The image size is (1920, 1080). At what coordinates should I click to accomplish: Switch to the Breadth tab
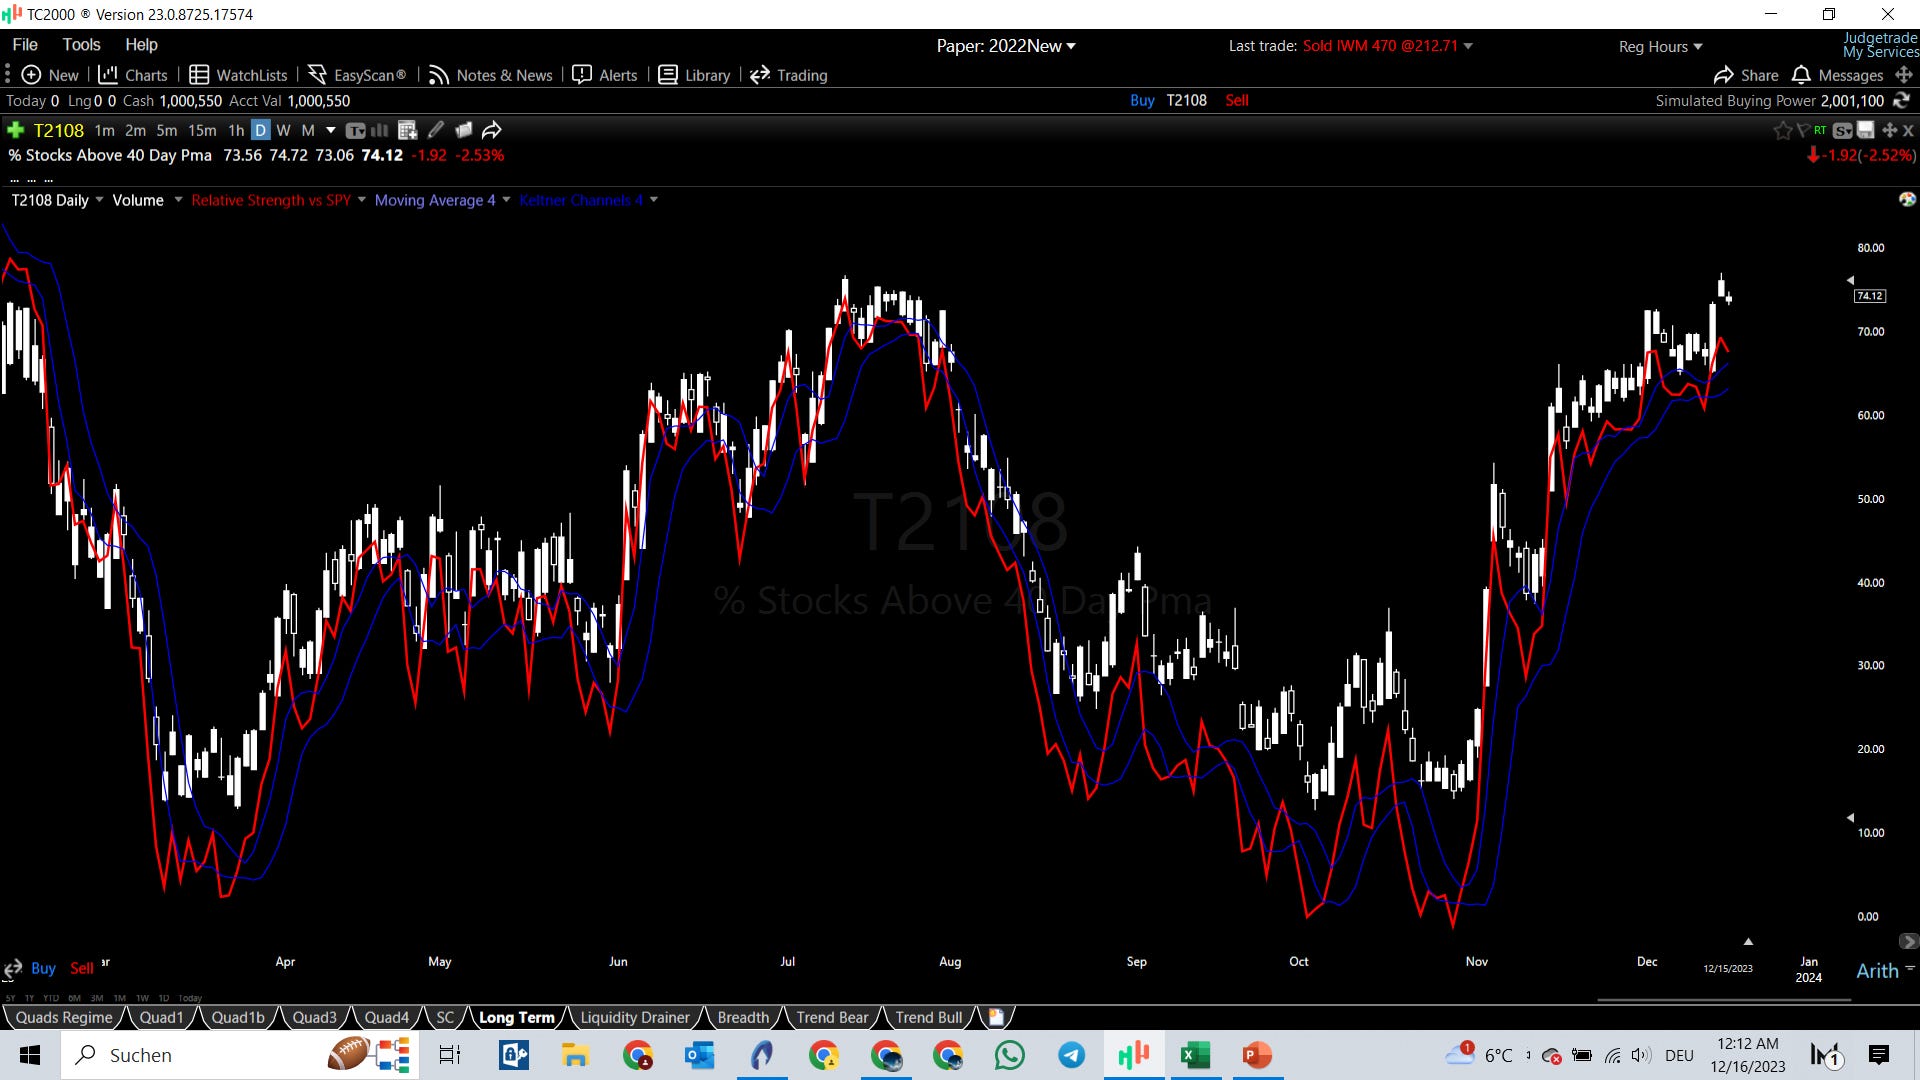(x=743, y=1017)
